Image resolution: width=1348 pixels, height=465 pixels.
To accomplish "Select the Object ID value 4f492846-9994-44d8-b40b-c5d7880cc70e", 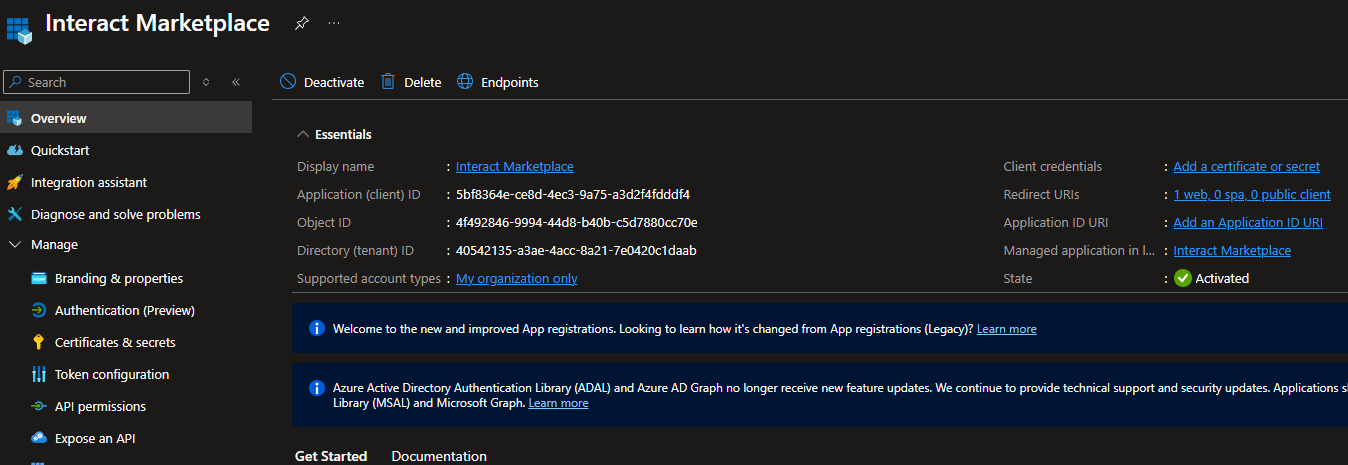I will click(577, 222).
